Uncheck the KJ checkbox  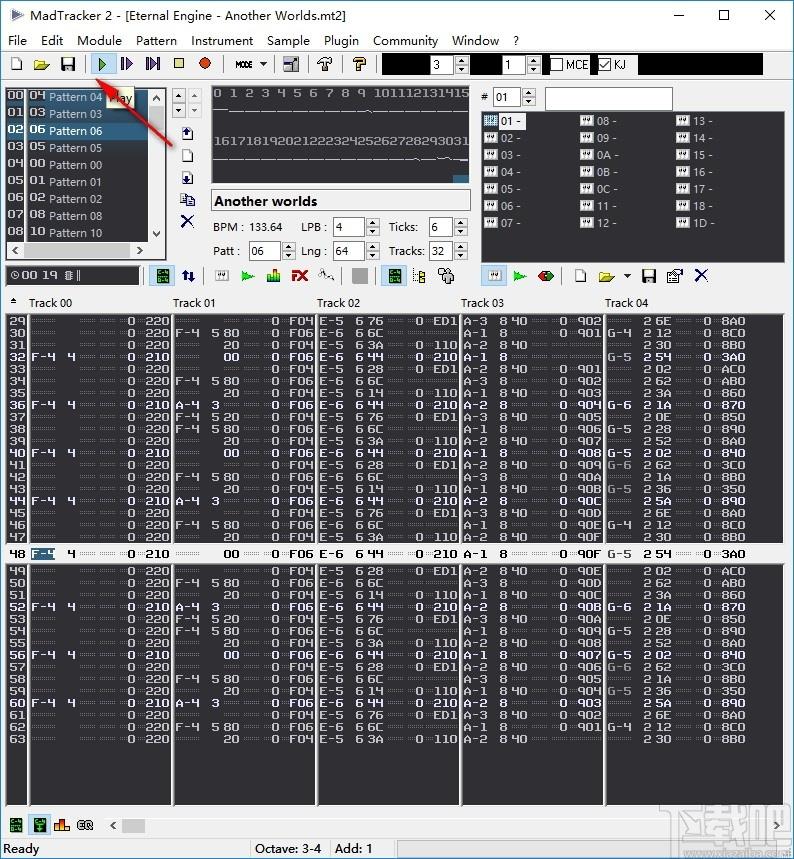[x=604, y=65]
